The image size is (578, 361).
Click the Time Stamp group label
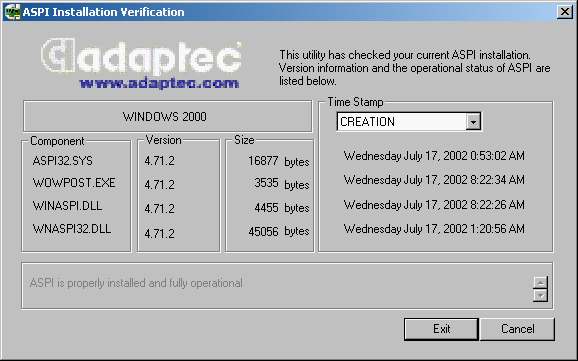[355, 102]
